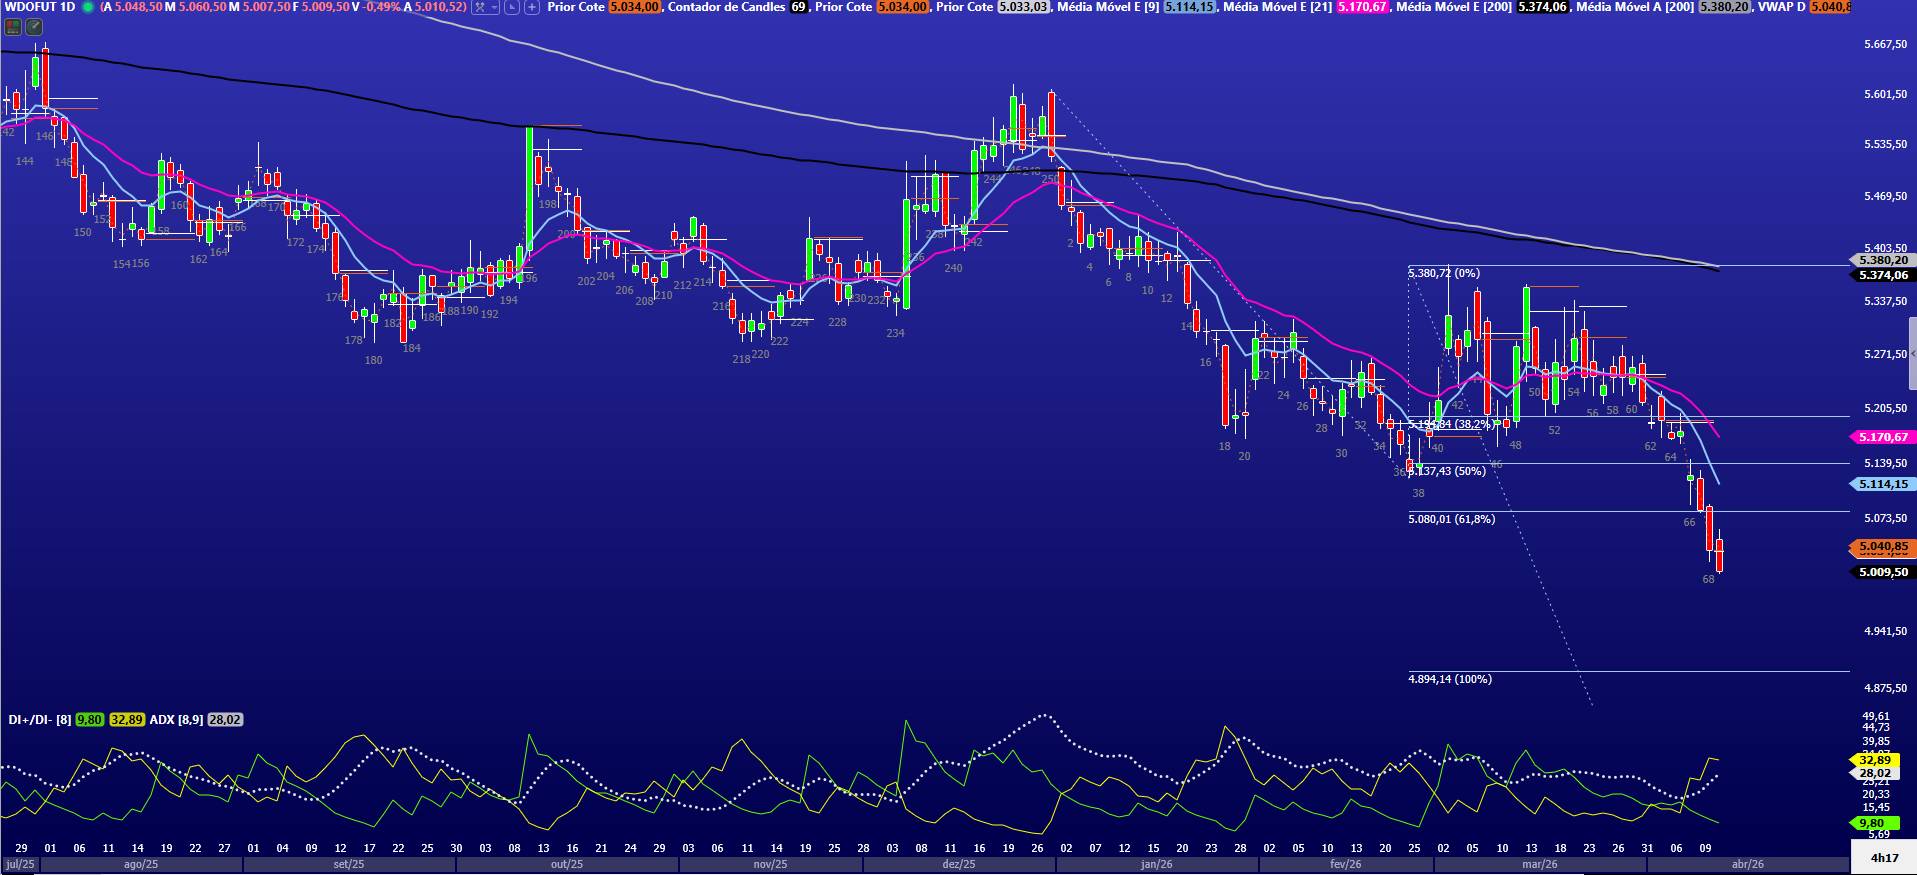The height and width of the screenshot is (875, 1917).
Task: Click the chart icon left of the plus
Action: 513,7
